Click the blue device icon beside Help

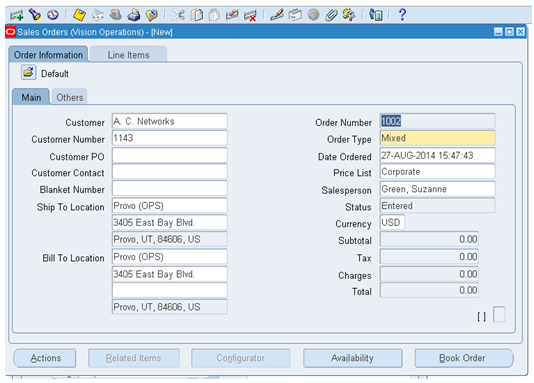376,15
